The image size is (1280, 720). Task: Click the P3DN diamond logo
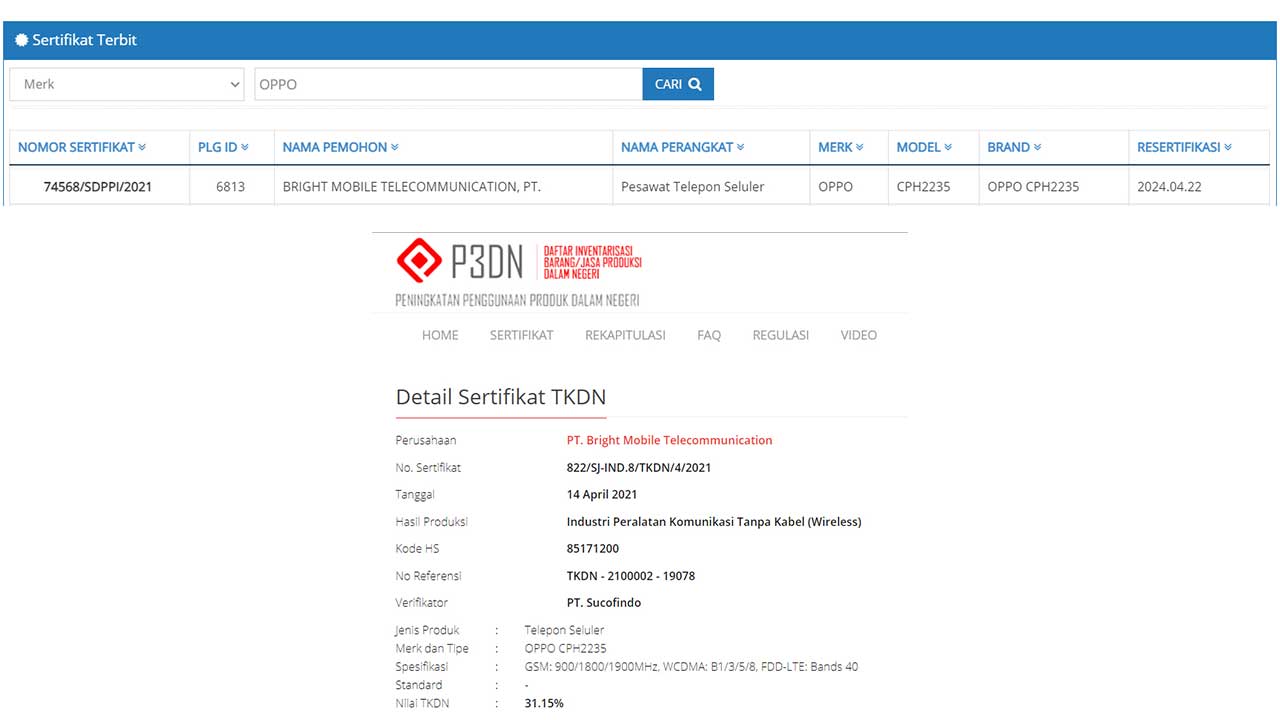(x=419, y=261)
